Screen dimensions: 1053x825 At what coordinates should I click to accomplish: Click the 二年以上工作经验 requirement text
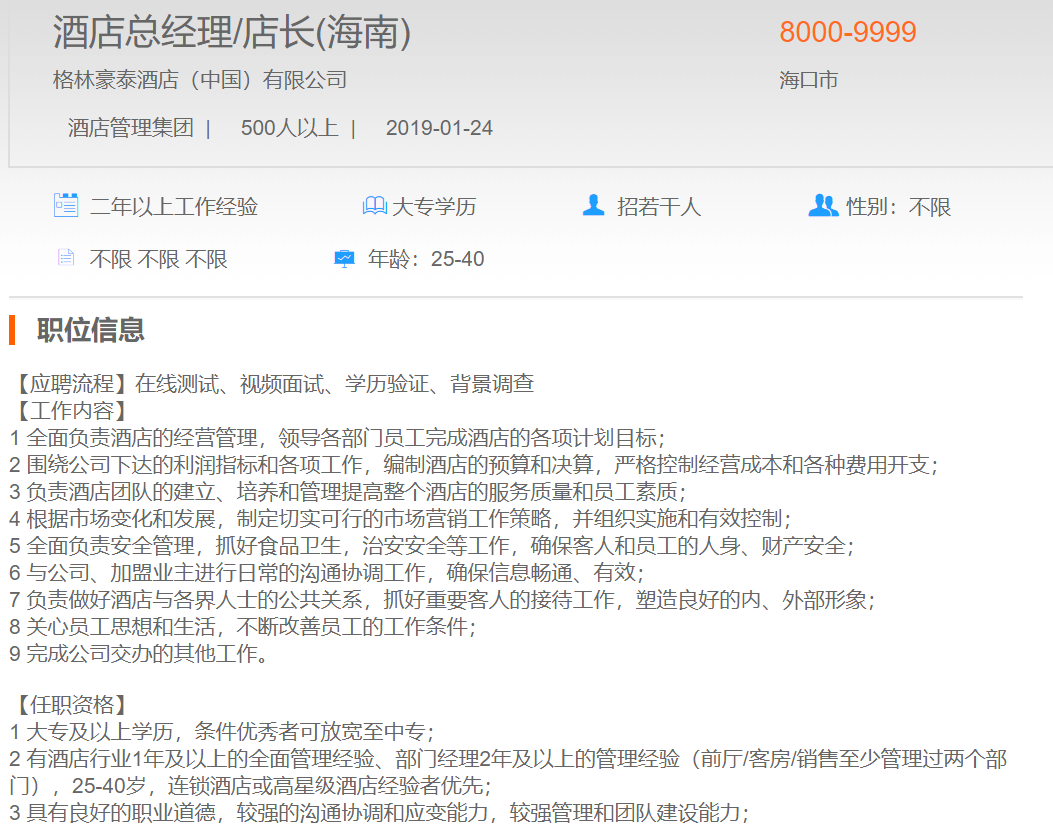[x=174, y=207]
